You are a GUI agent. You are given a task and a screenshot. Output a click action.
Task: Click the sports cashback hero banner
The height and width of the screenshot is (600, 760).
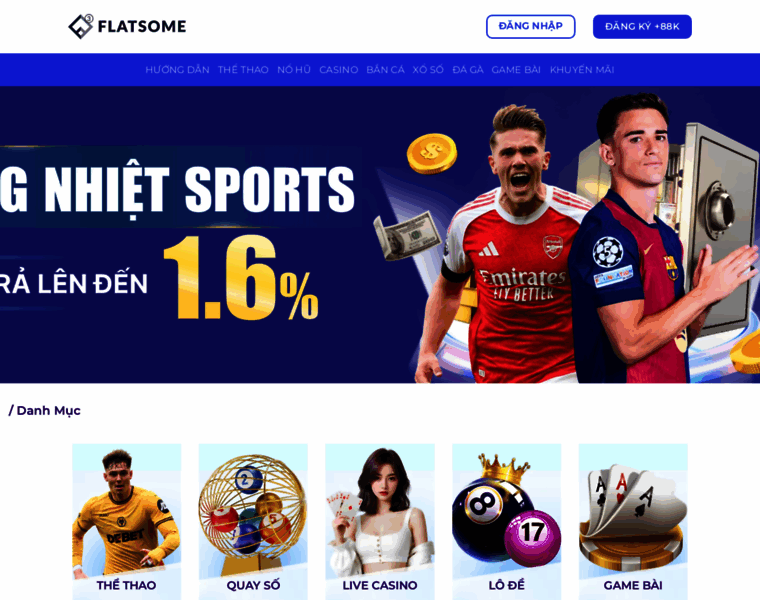coord(380,235)
